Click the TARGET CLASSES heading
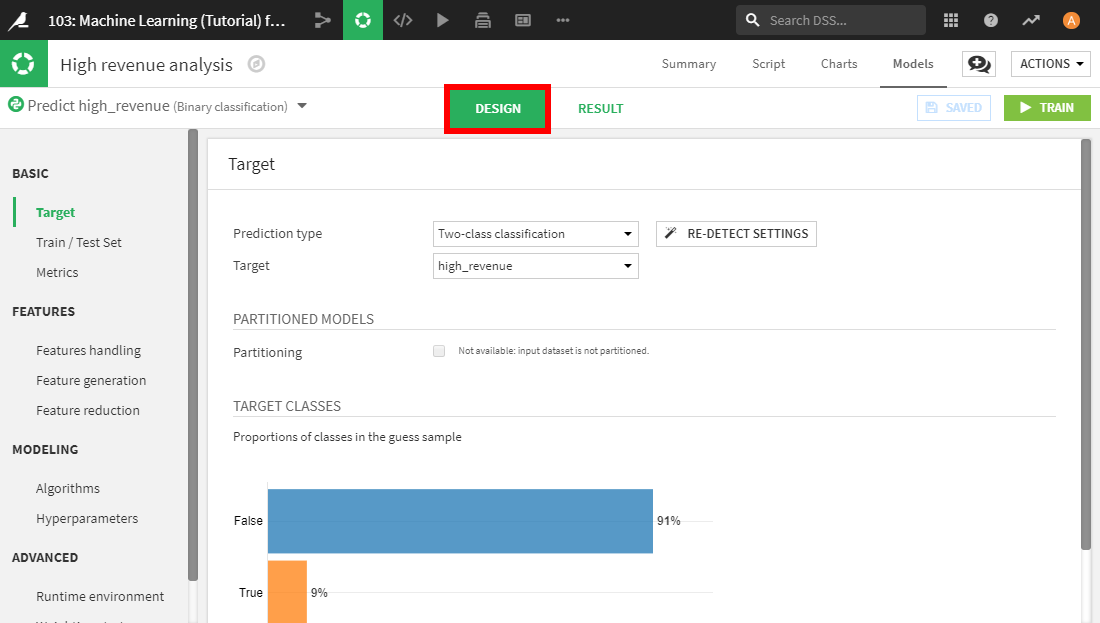This screenshot has height=623, width=1100. [287, 406]
